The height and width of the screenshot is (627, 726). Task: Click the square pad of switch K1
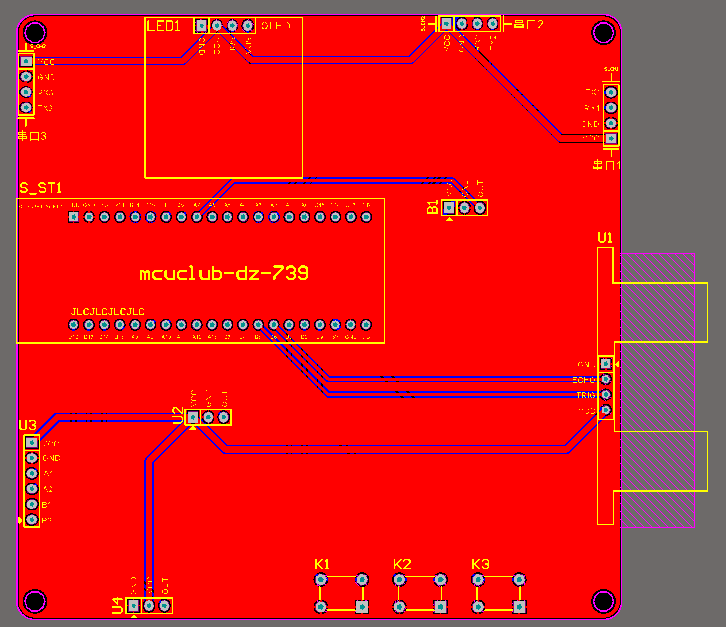362,606
